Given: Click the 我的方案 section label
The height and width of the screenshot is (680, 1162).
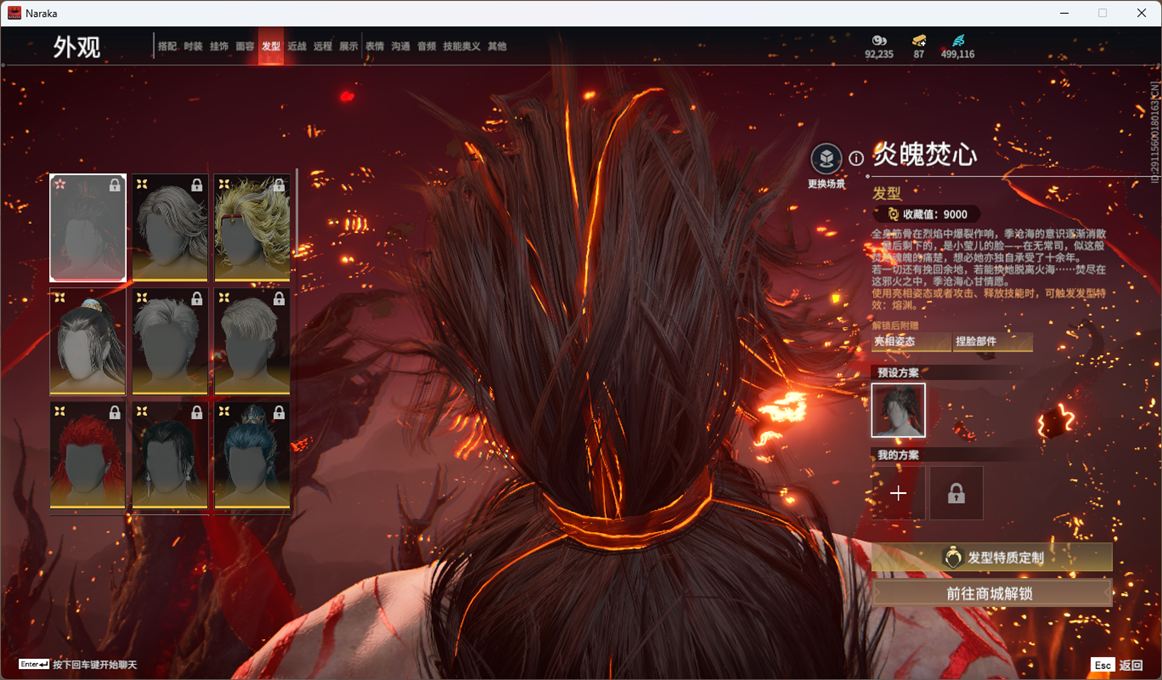Looking at the screenshot, I should click(898, 455).
